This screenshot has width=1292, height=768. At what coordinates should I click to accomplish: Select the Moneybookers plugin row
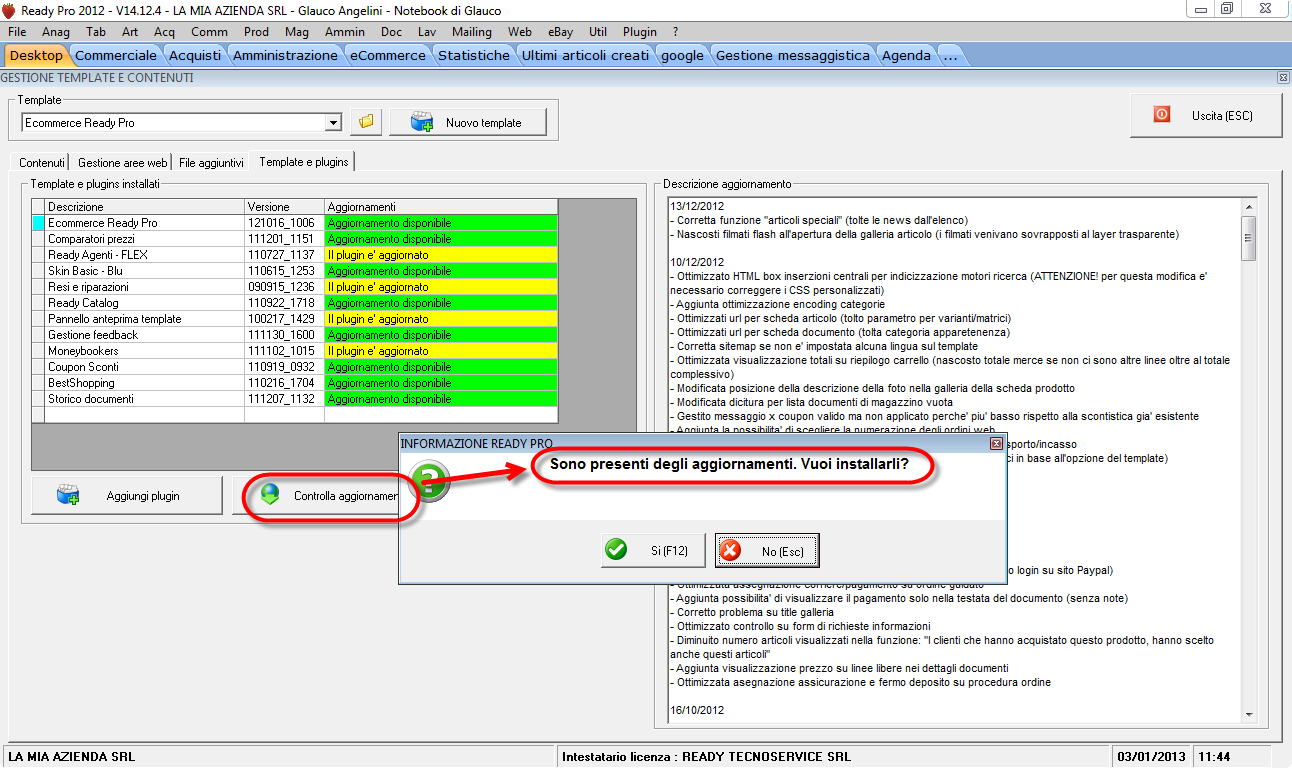(x=295, y=351)
